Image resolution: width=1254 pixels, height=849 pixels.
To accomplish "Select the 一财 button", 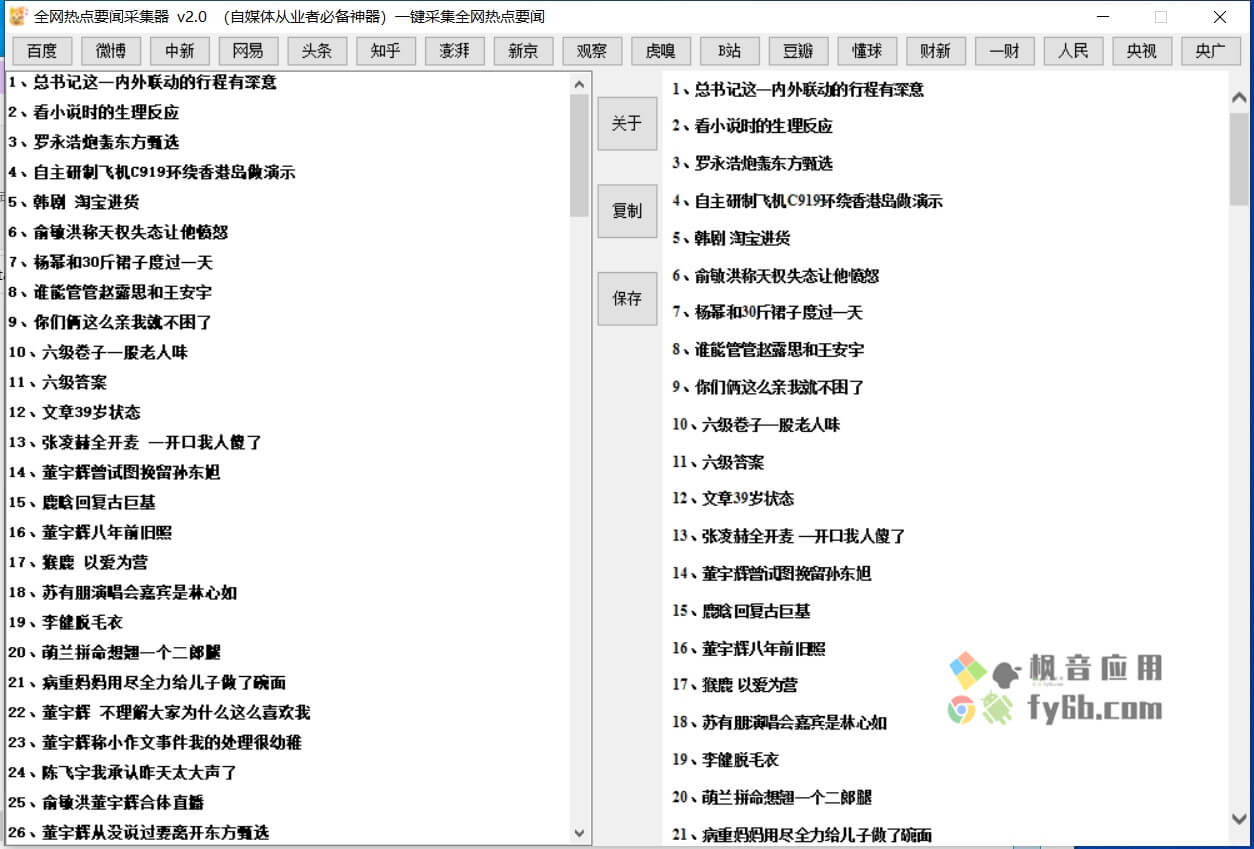I will click(1004, 51).
